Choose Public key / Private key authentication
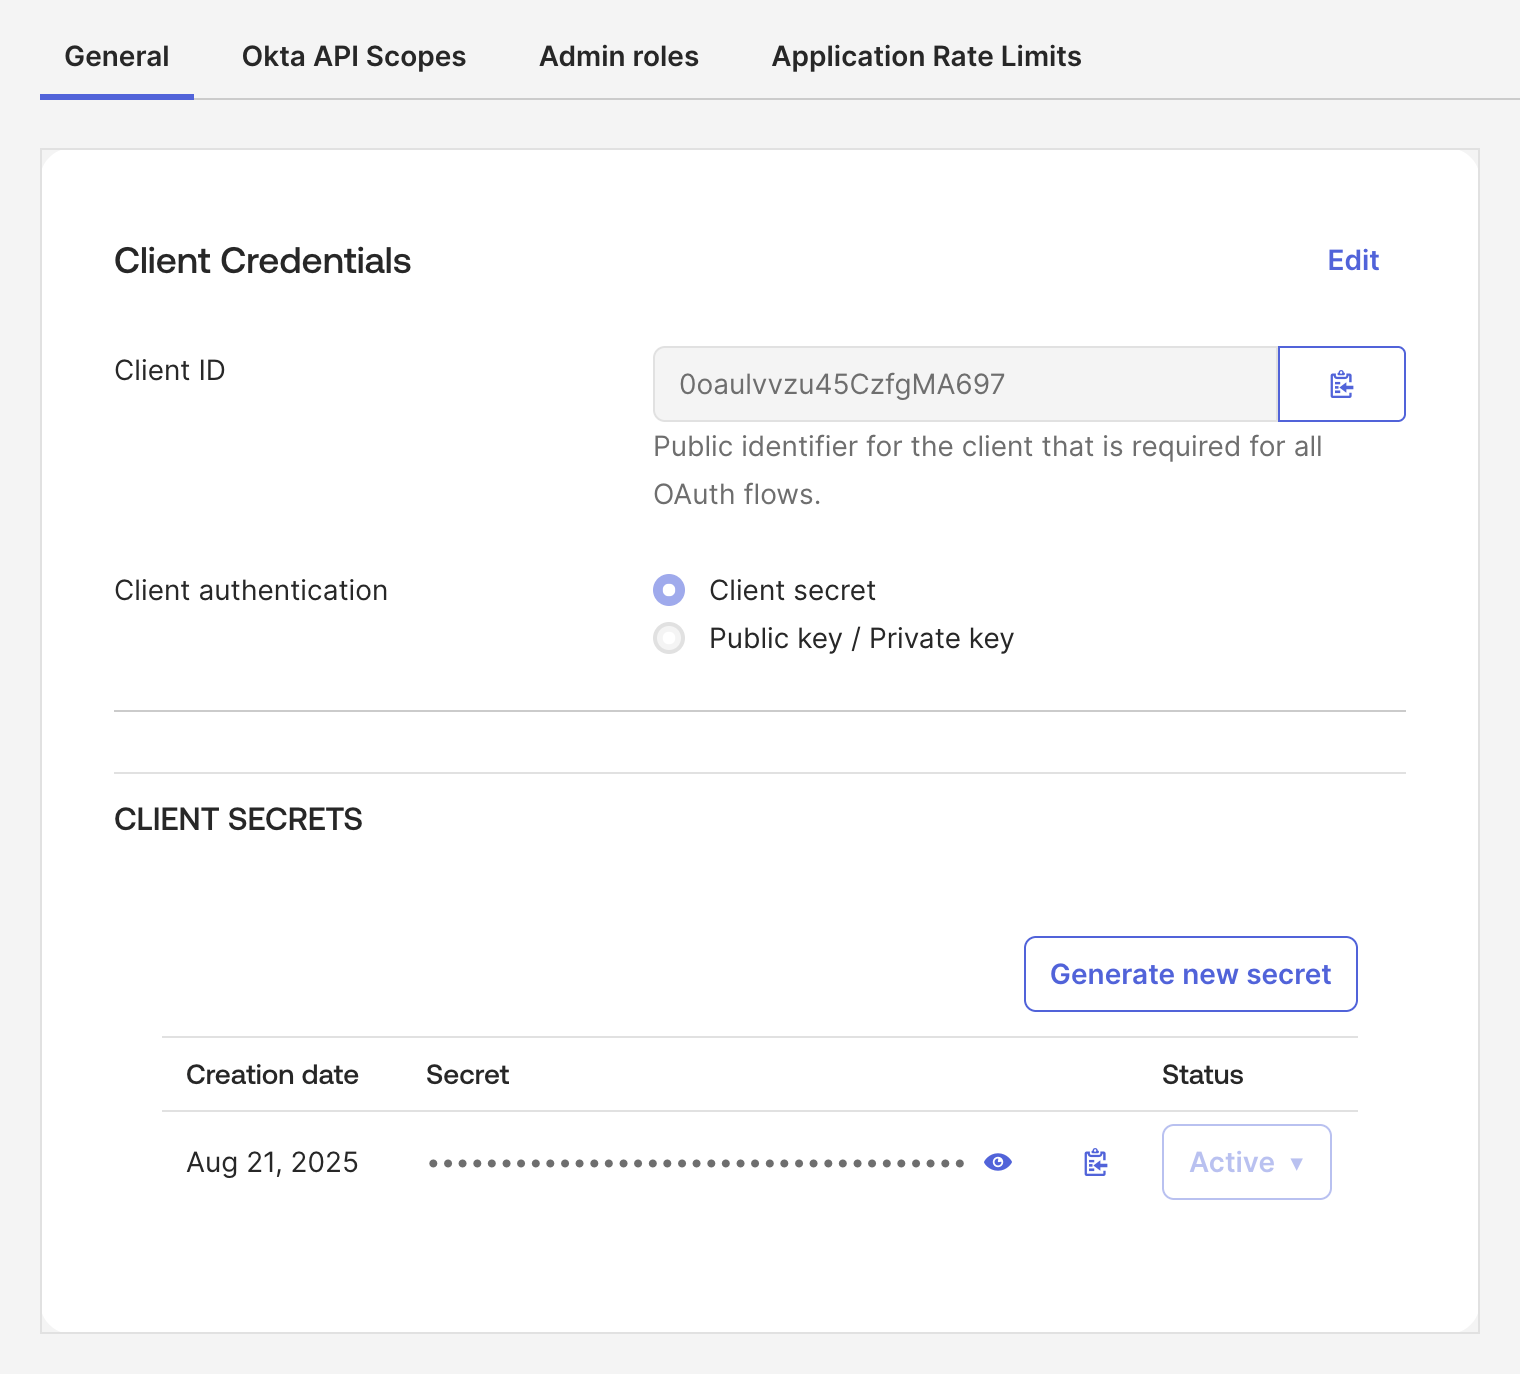The image size is (1520, 1374). click(x=669, y=638)
